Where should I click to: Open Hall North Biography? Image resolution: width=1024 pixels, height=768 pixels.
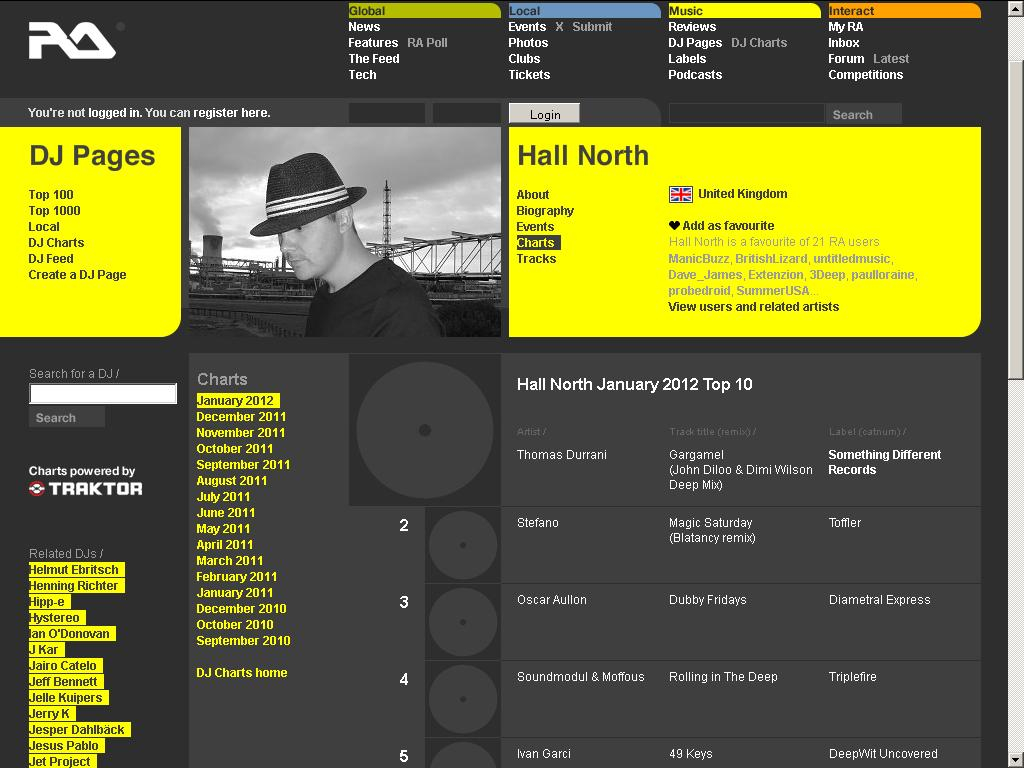[x=545, y=210]
